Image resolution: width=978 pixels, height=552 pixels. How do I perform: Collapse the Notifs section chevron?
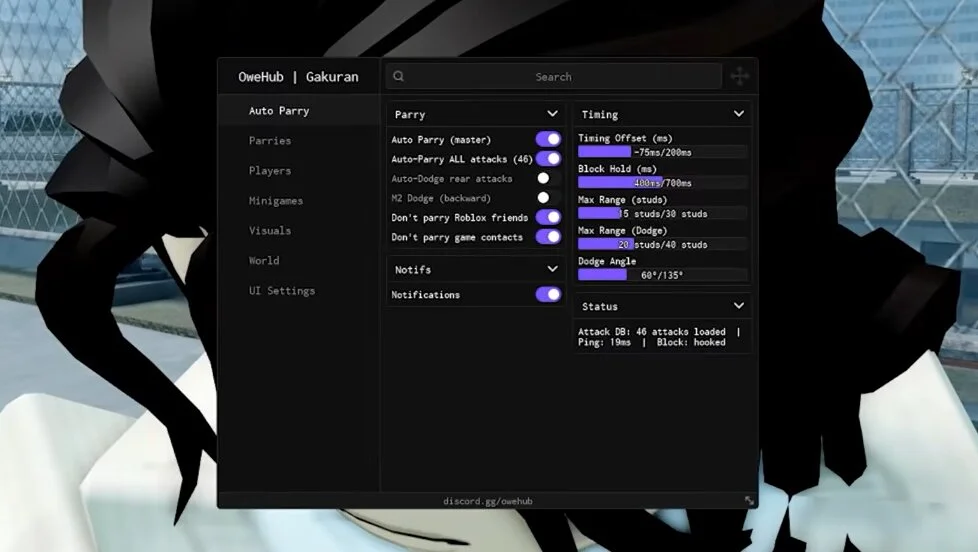[552, 269]
